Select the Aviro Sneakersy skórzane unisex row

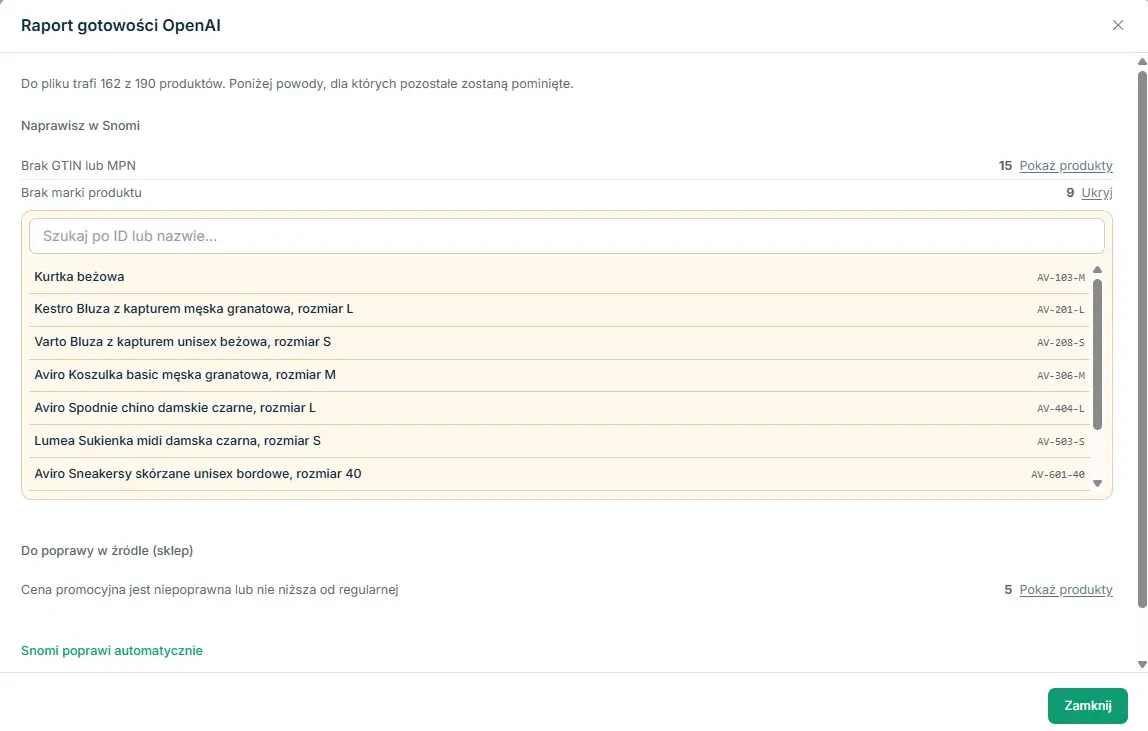(x=559, y=474)
